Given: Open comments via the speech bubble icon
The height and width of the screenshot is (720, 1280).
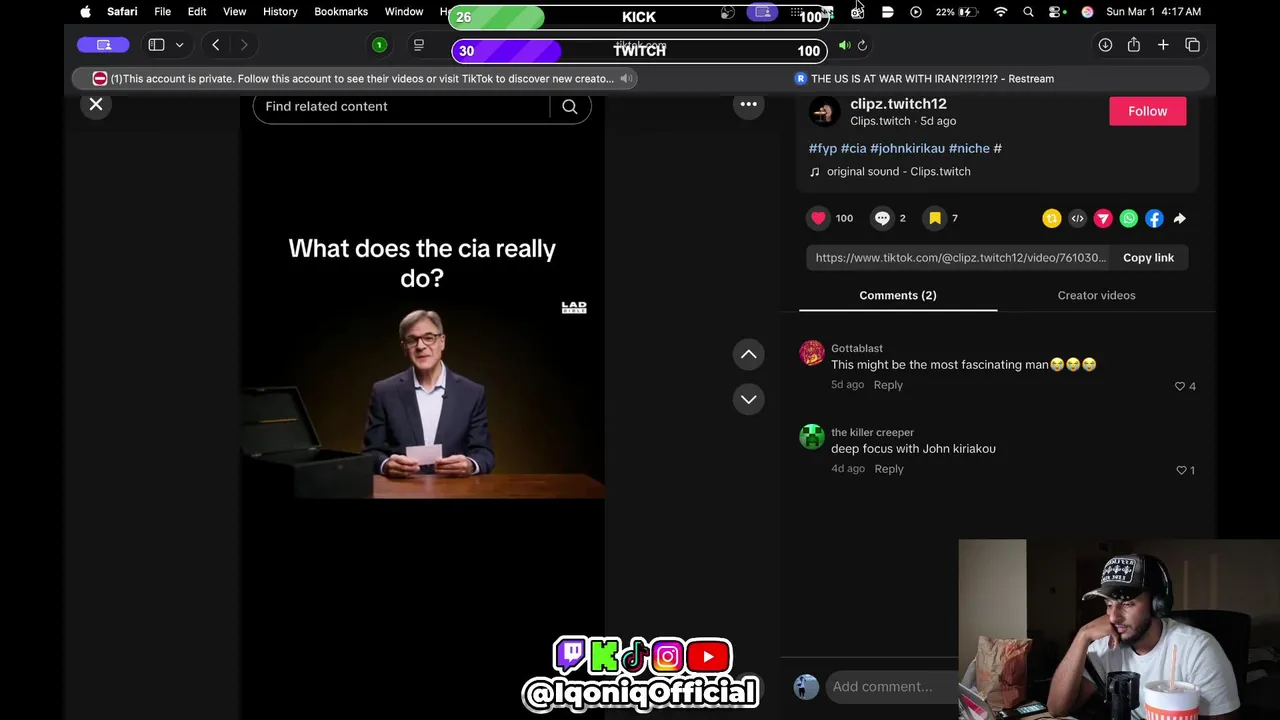Looking at the screenshot, I should point(882,218).
